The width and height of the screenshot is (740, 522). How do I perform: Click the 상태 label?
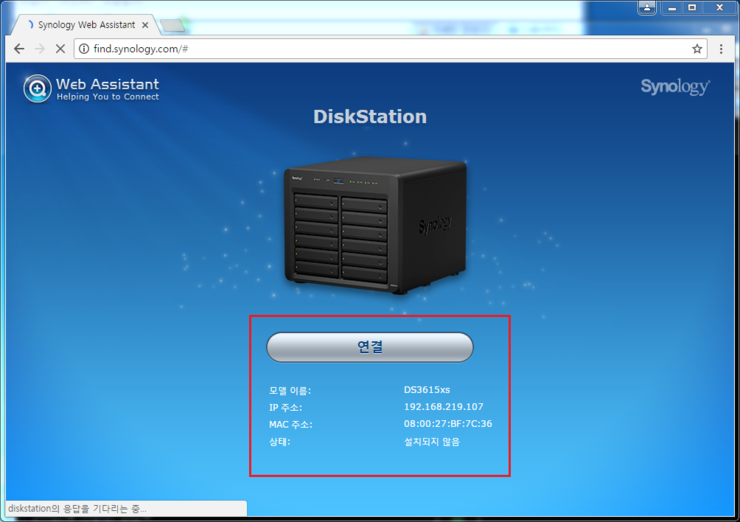pyautogui.click(x=279, y=442)
